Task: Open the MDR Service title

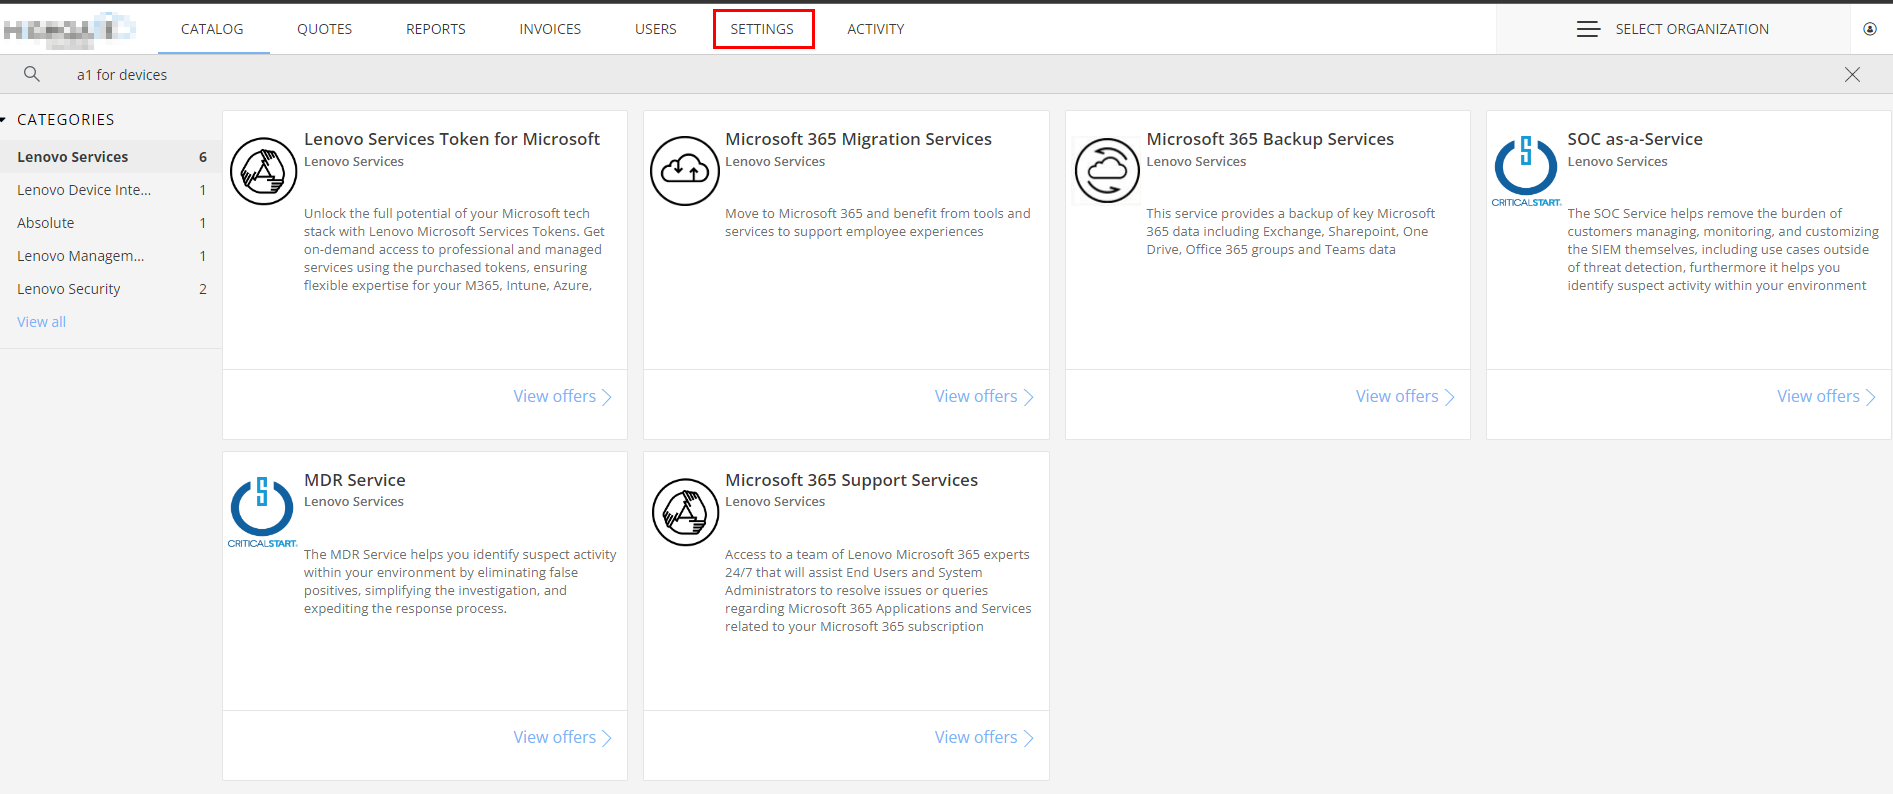Action: (355, 480)
